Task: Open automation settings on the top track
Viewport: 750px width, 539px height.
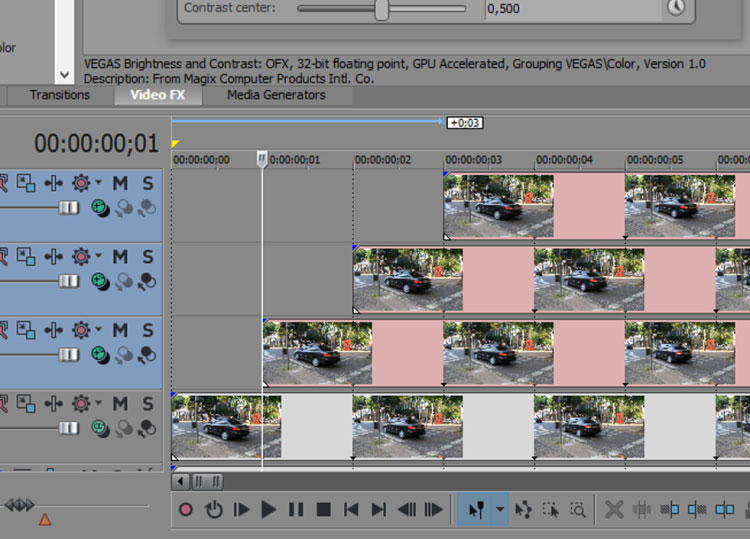Action: tap(54, 183)
